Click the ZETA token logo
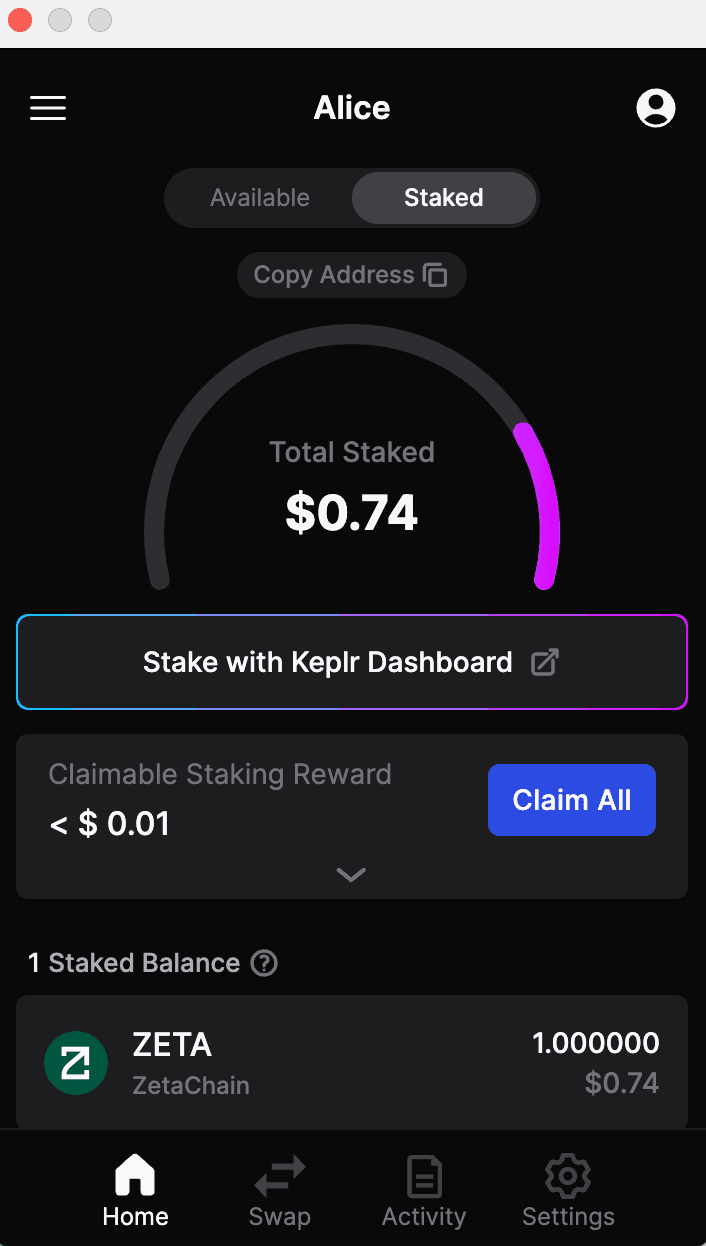Screen dimensions: 706x1246 click(x=75, y=1062)
